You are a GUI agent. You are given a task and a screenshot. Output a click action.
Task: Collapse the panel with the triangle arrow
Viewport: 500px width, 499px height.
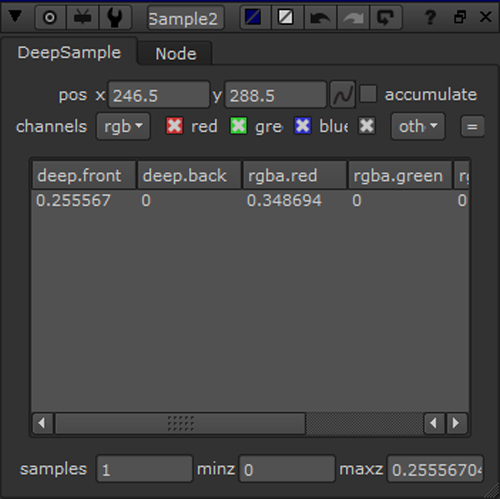pyautogui.click(x=15, y=16)
